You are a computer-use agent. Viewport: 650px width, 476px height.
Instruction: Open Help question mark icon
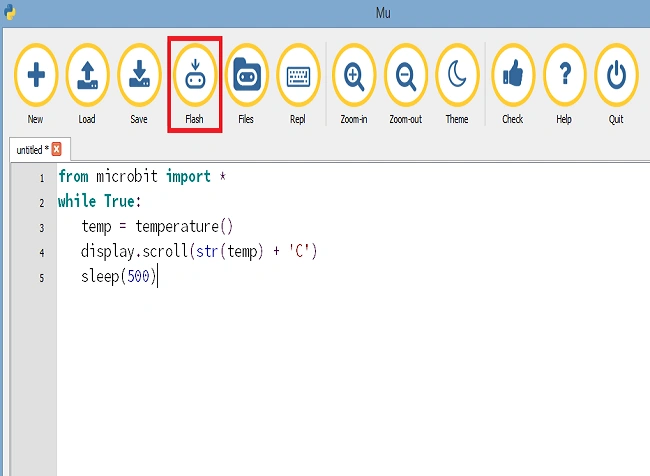click(x=565, y=75)
